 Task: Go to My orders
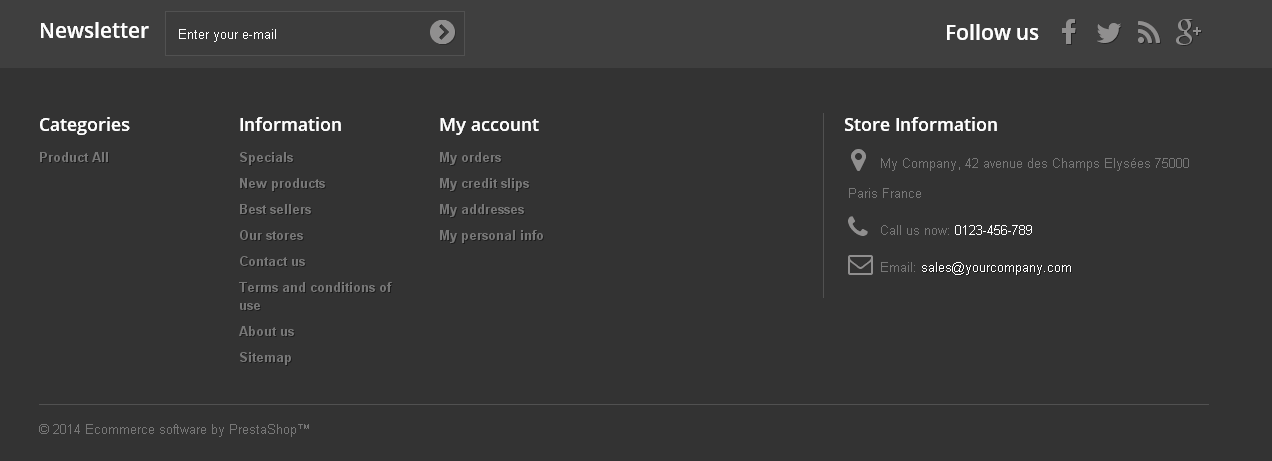[x=470, y=158]
